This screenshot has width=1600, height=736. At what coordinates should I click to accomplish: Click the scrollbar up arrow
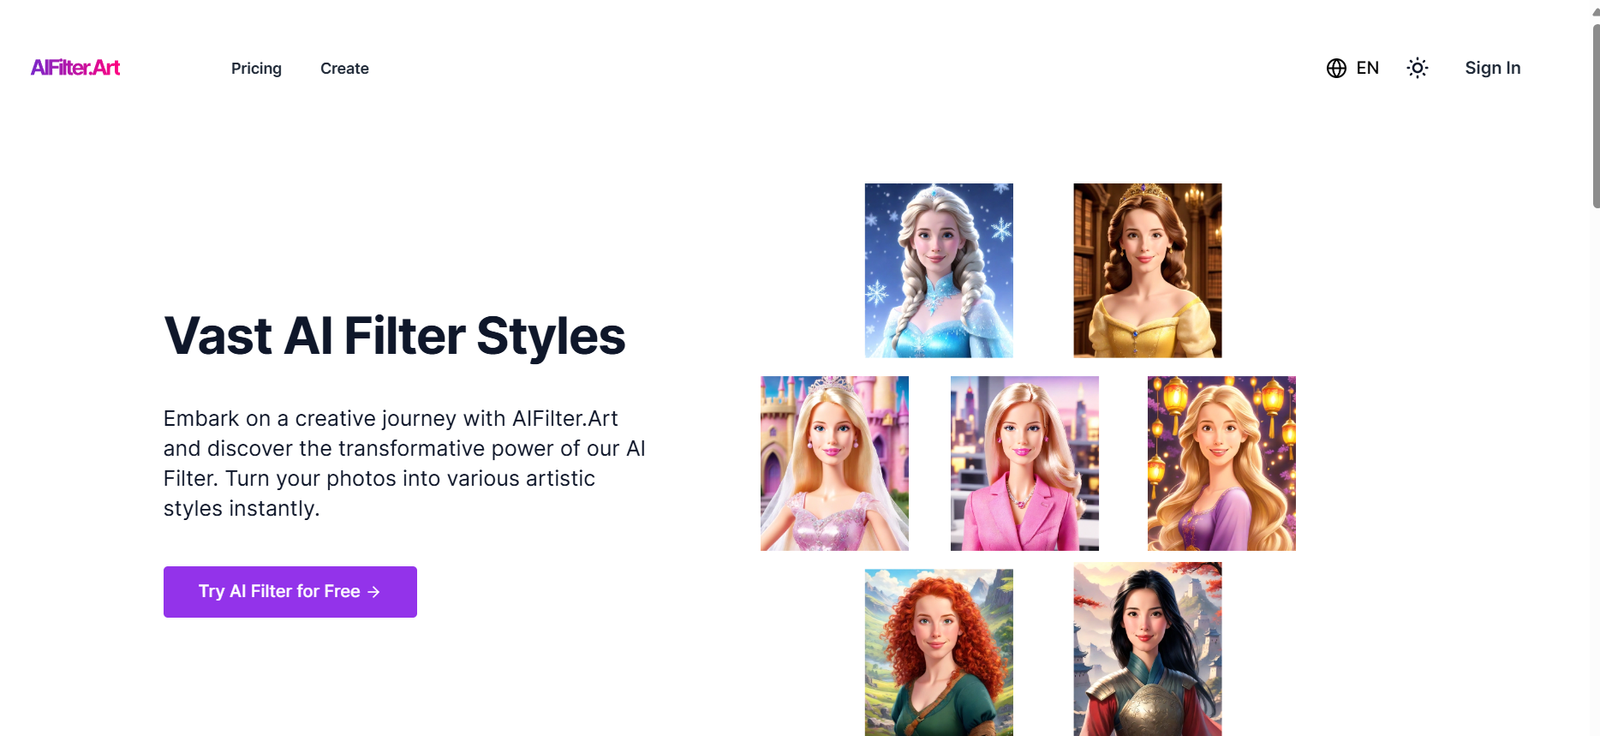click(1596, 10)
